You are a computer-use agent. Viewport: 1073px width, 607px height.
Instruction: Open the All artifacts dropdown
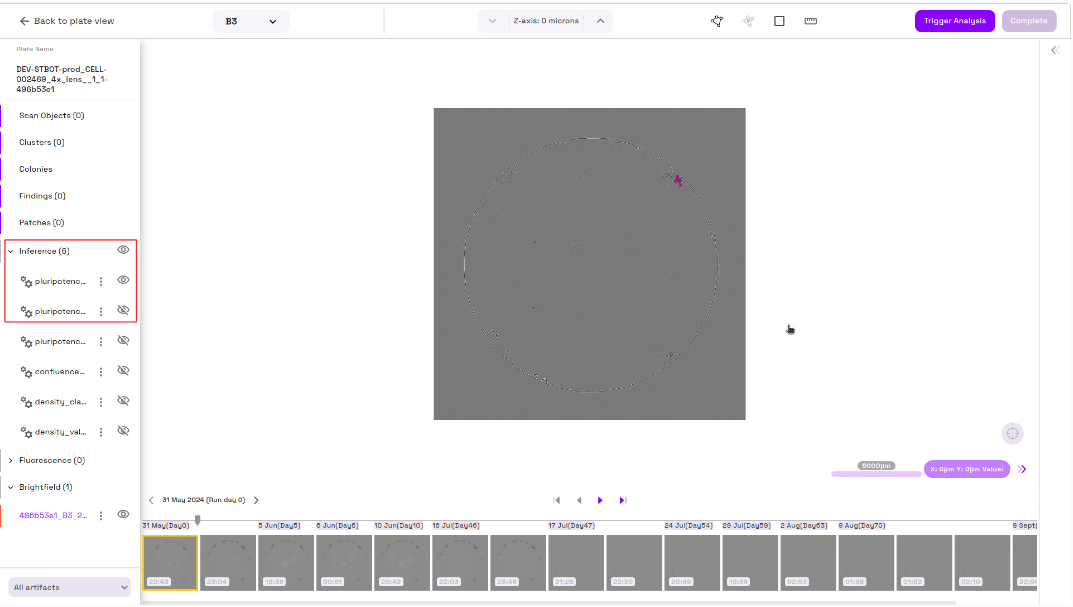coord(70,587)
